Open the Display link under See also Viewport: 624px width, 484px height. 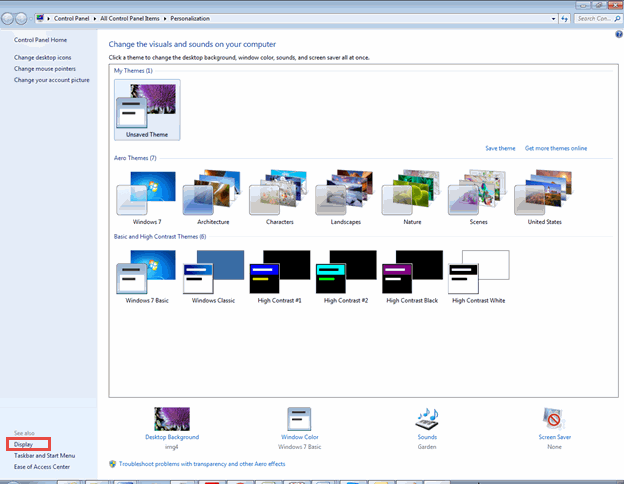click(x=23, y=444)
